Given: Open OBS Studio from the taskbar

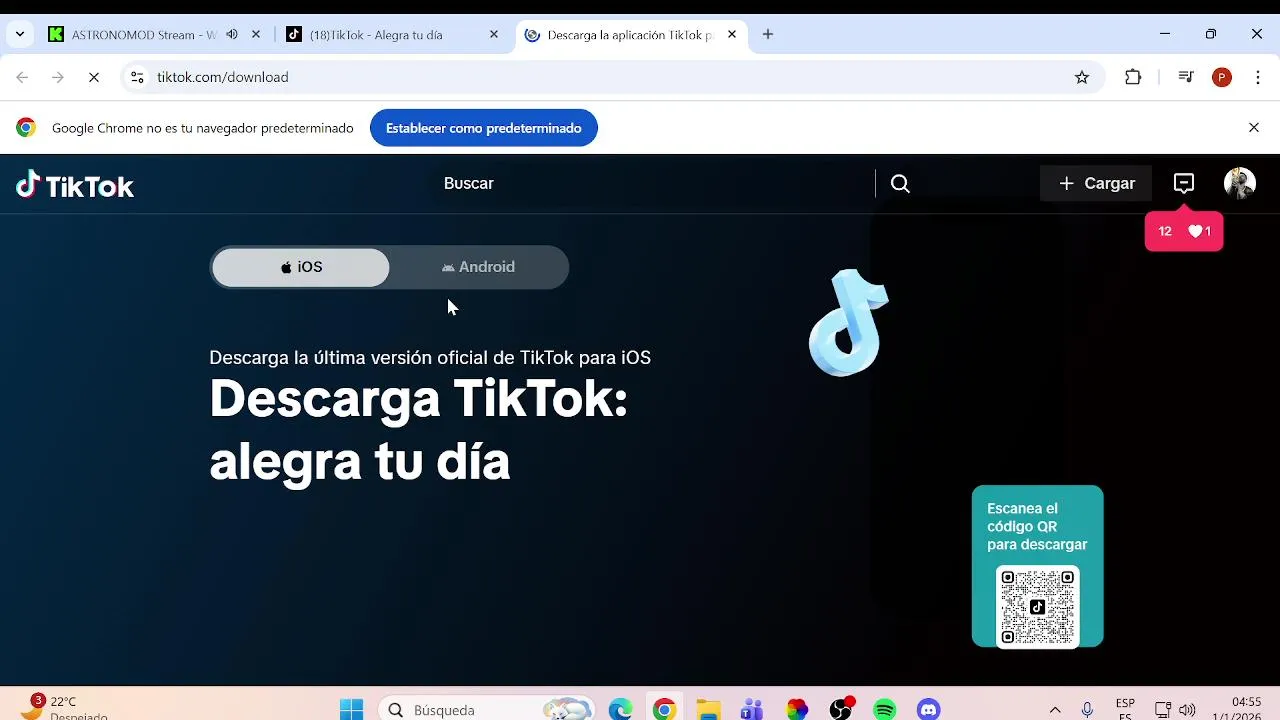Looking at the screenshot, I should pyautogui.click(x=842, y=709).
